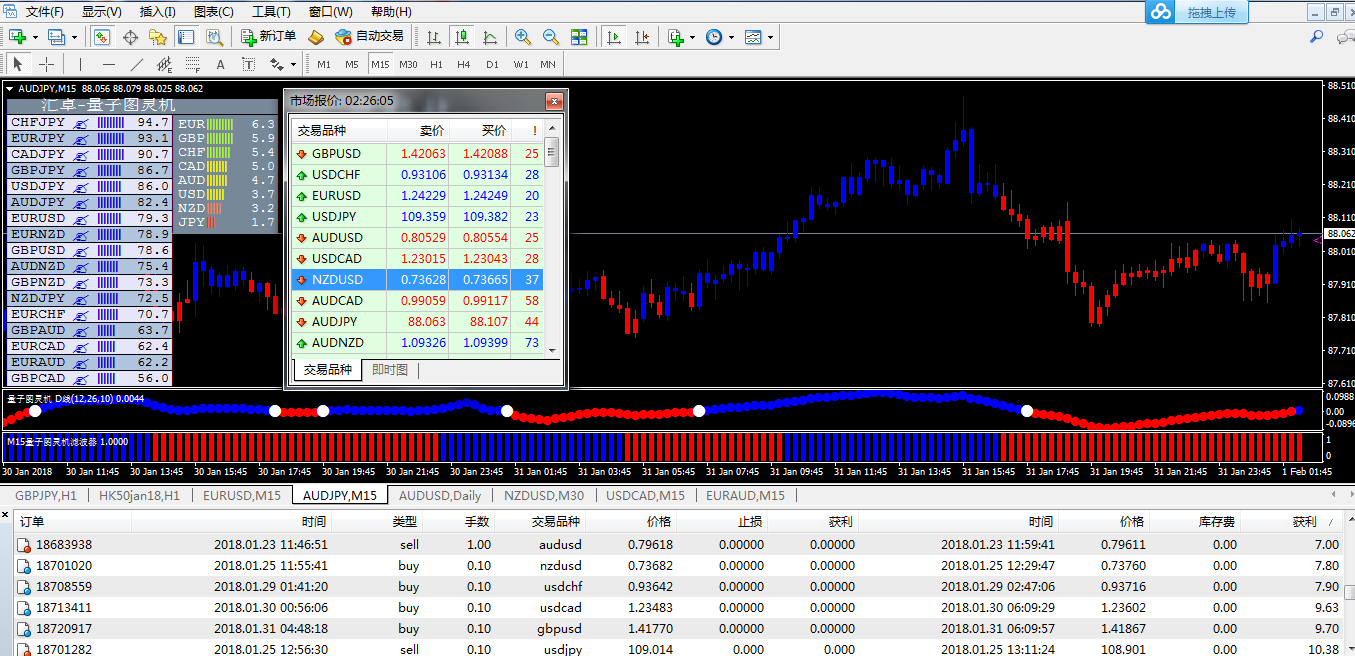Screen dimensions: 1355x656
Task: Toggle chart auto scroll
Action: (x=614, y=37)
